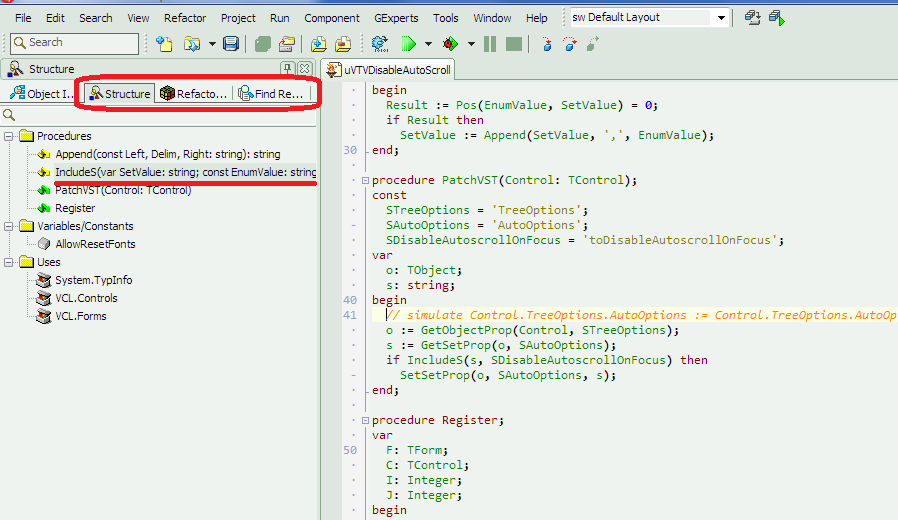Click Add file to project icon

(318, 44)
